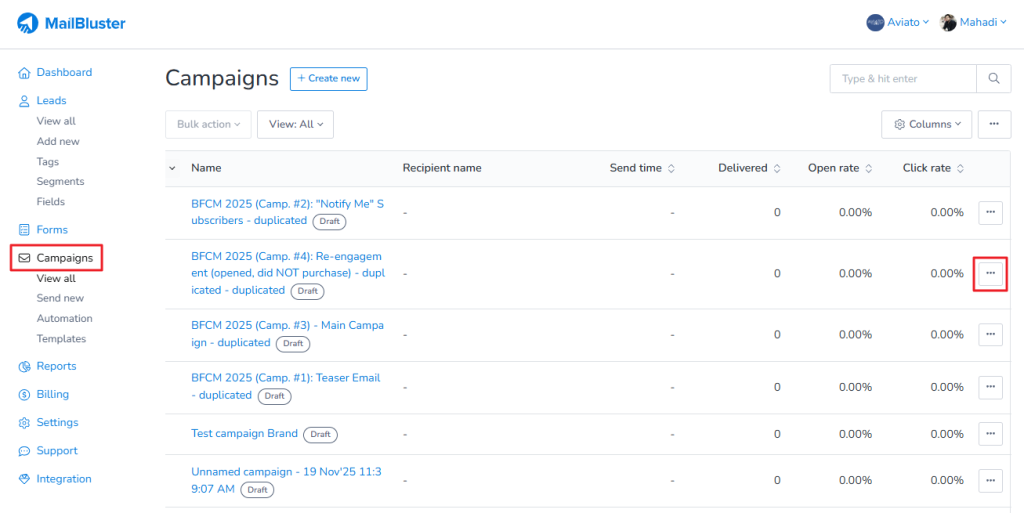Open actions menu for Unnamed campaign row
1024x513 pixels.
tap(990, 480)
